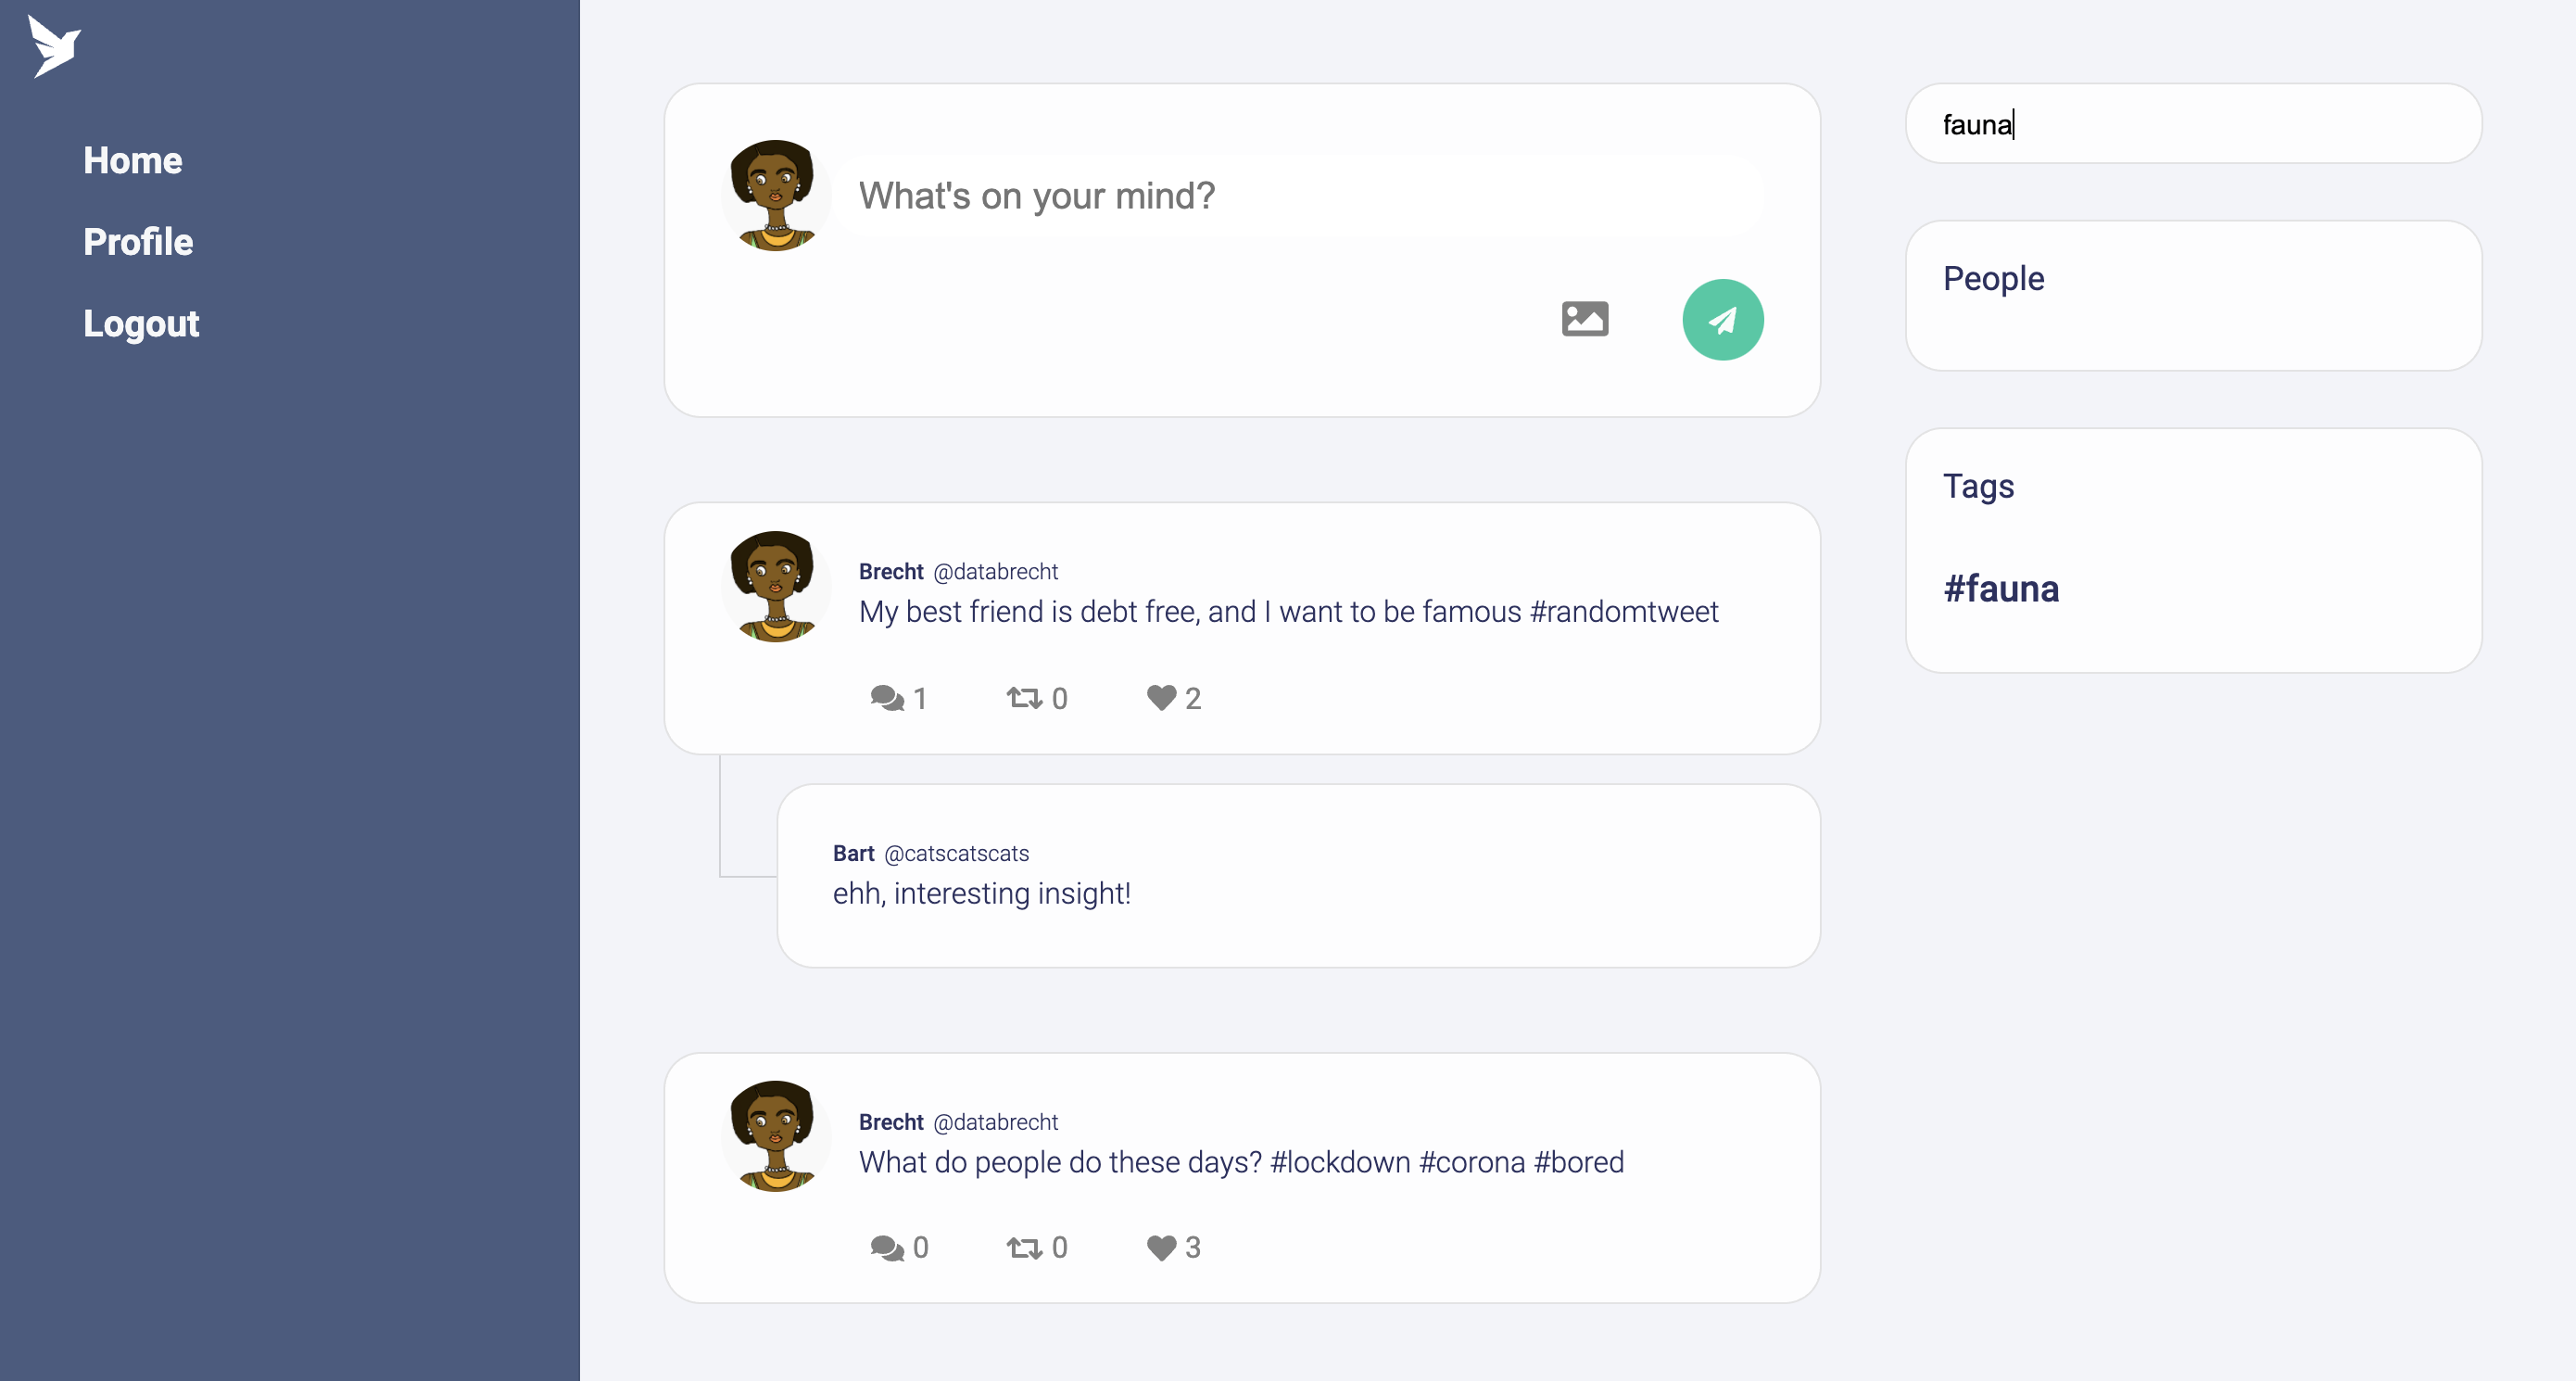This screenshot has height=1381, width=2576.
Task: Click Brecht's name on the lockdown post
Action: point(890,1122)
